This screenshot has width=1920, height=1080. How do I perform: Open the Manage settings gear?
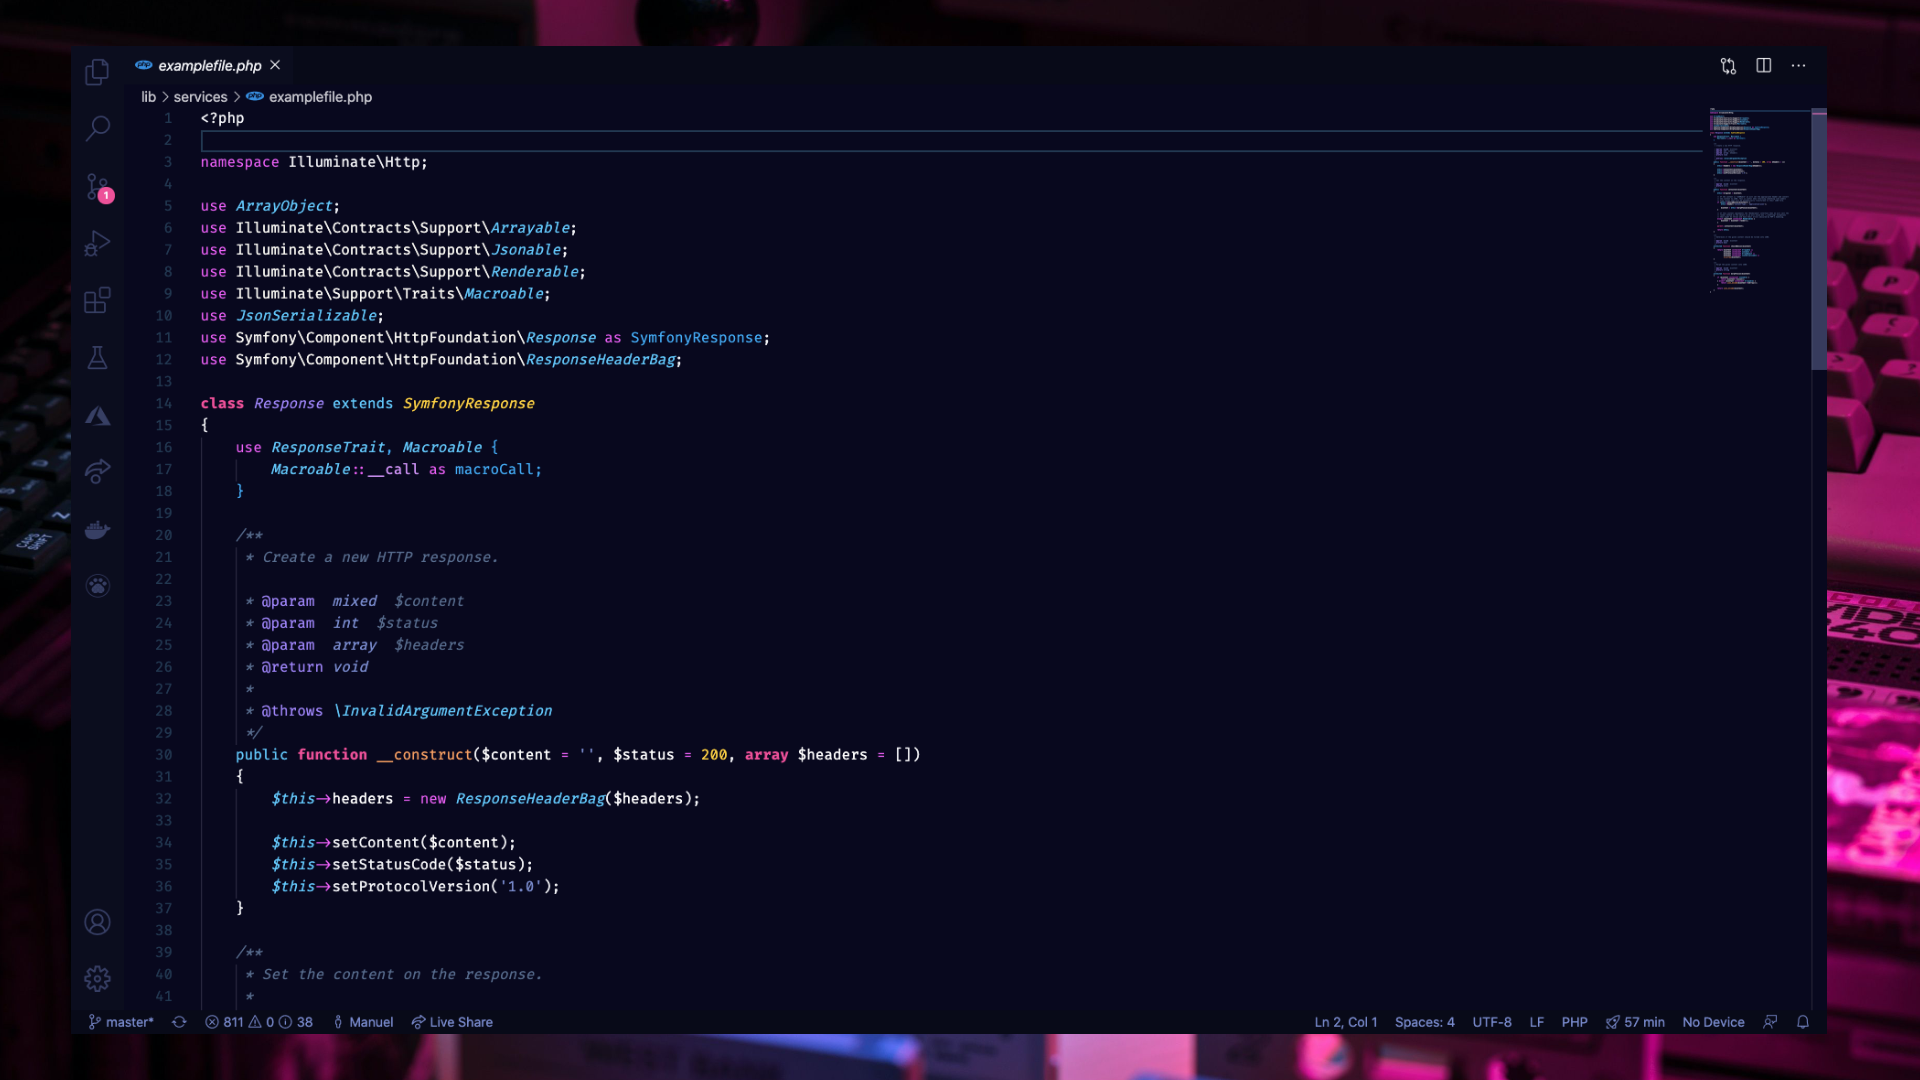click(97, 978)
